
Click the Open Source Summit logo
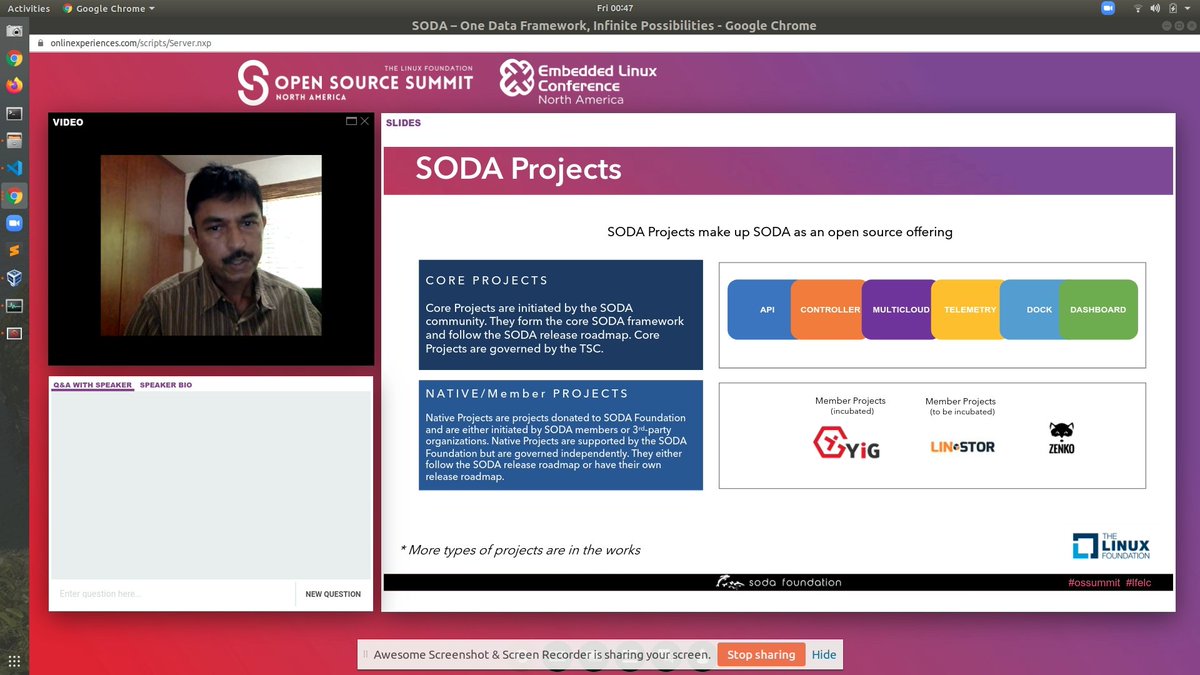click(x=355, y=82)
